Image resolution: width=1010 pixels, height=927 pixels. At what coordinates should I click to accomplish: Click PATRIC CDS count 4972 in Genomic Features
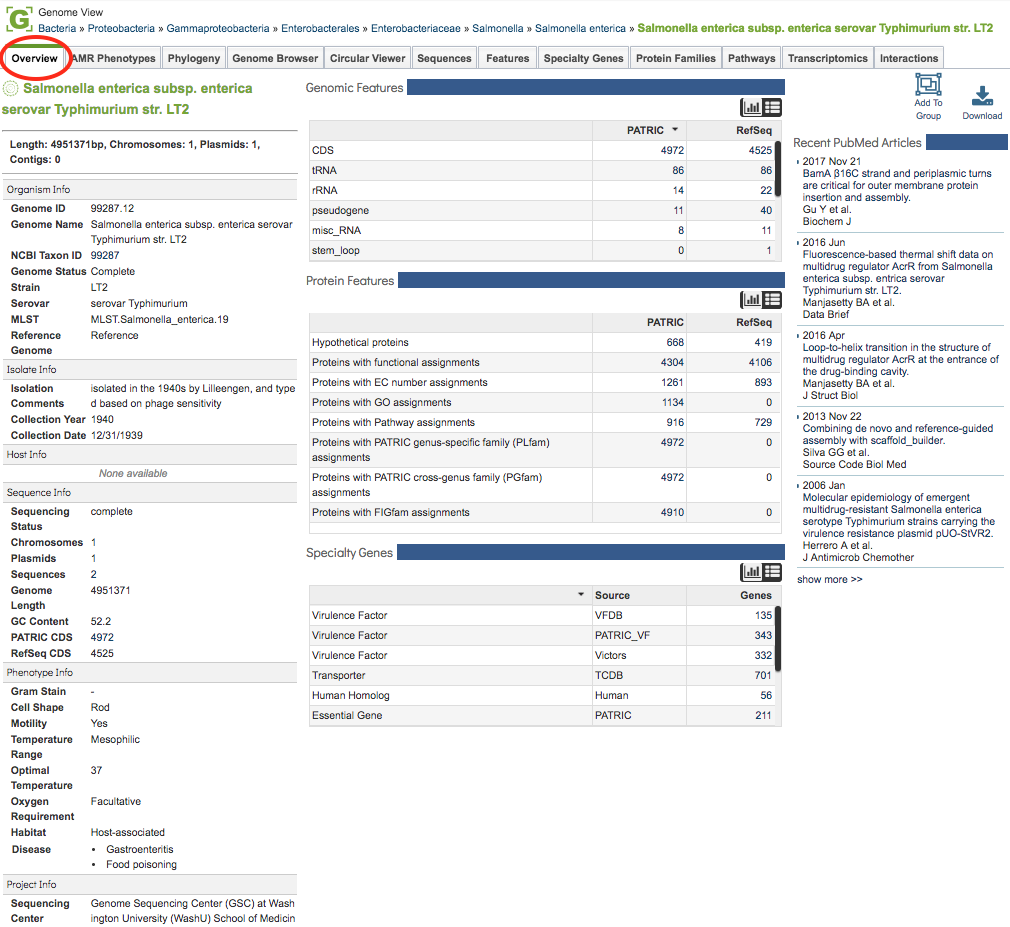672,150
